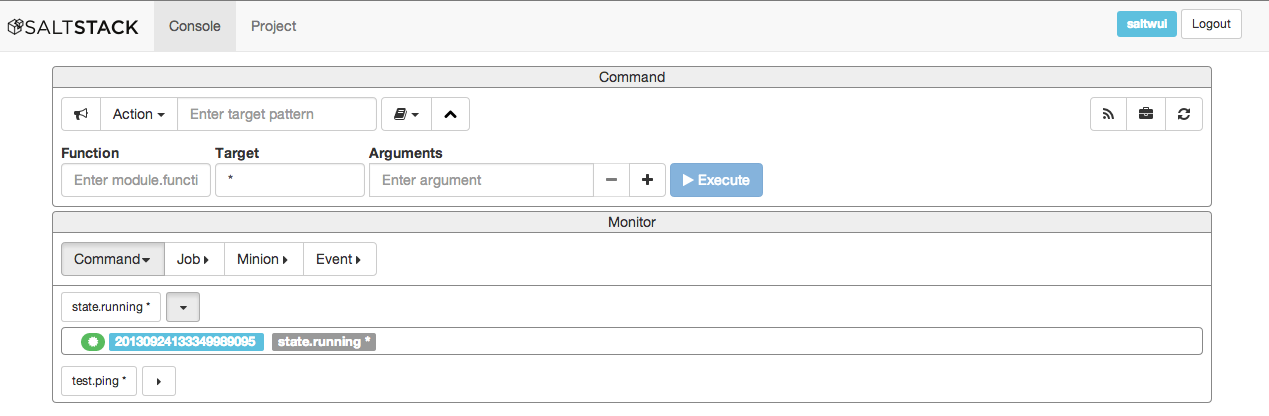Click the Monitor panel header
The height and width of the screenshot is (416, 1269).
tap(632, 222)
